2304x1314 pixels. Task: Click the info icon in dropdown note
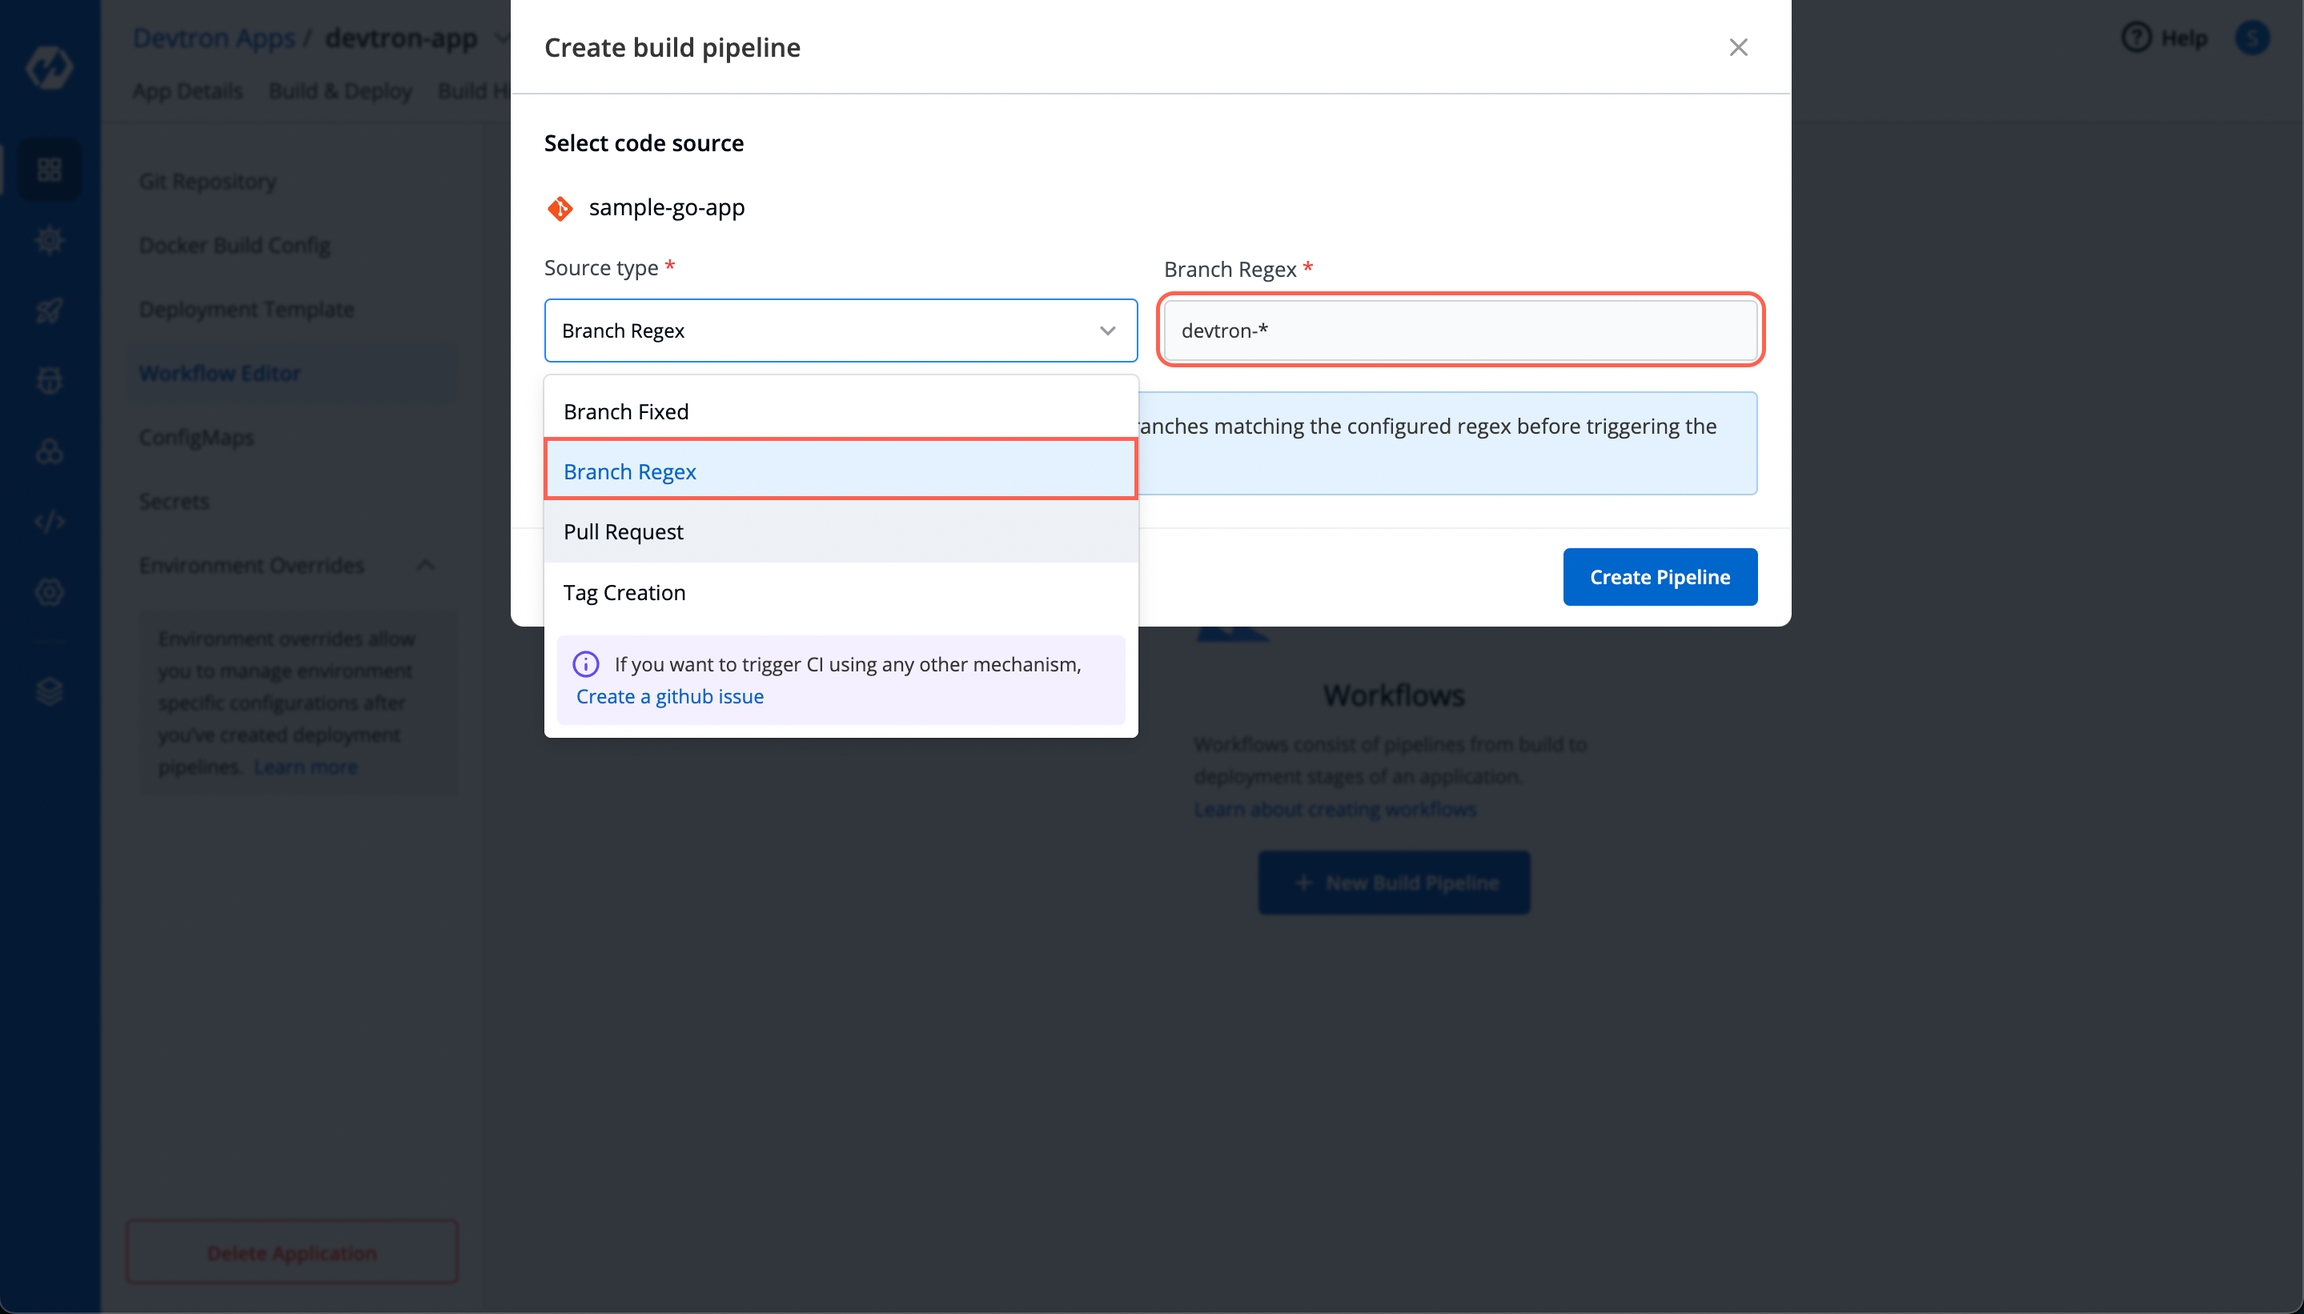586,664
